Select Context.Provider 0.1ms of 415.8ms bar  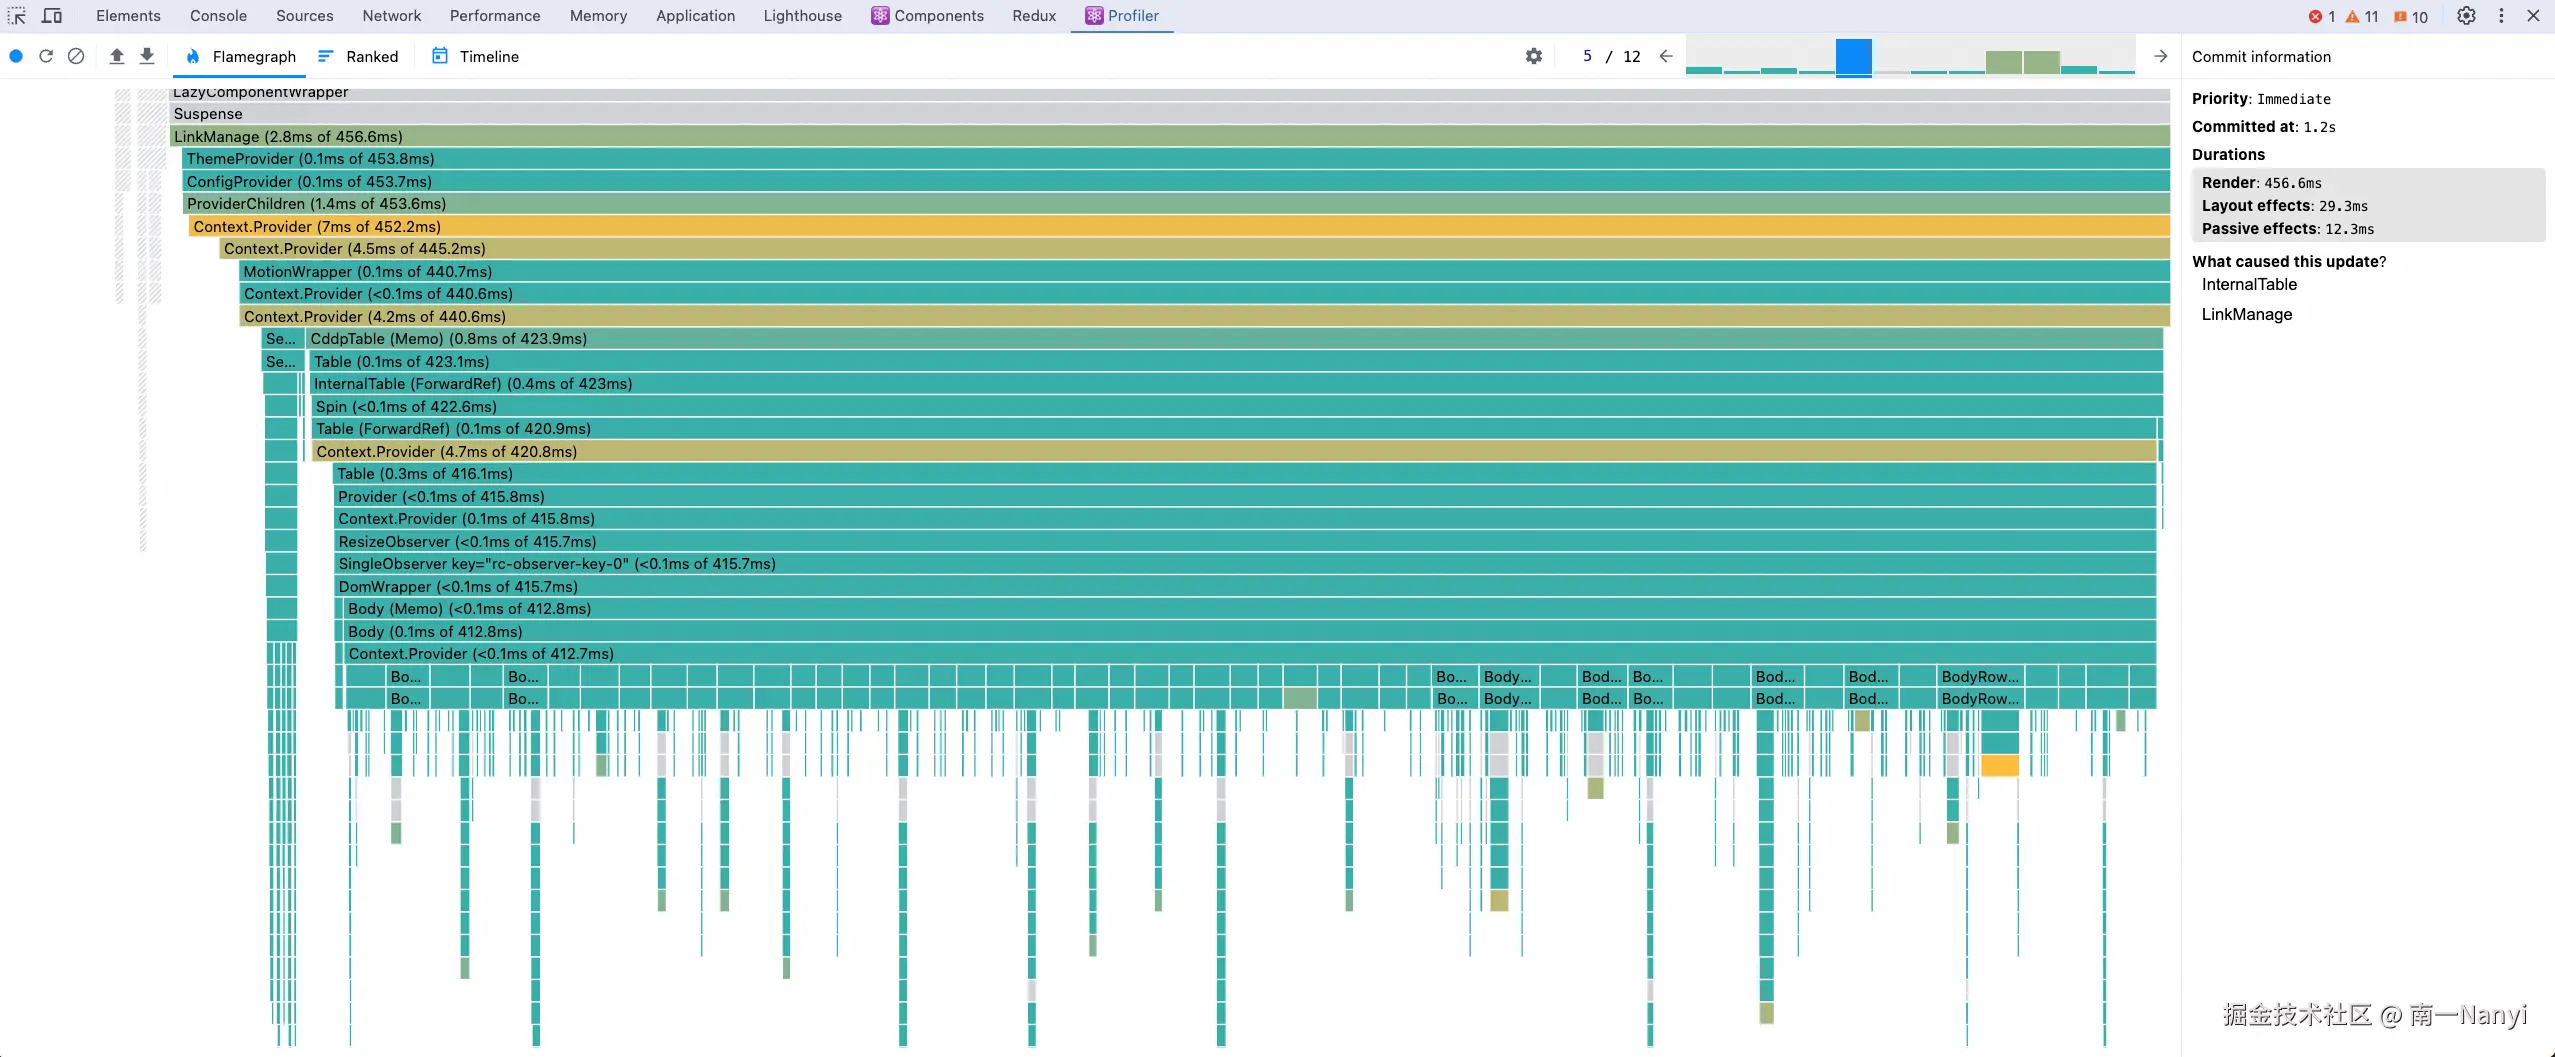click(1245, 519)
